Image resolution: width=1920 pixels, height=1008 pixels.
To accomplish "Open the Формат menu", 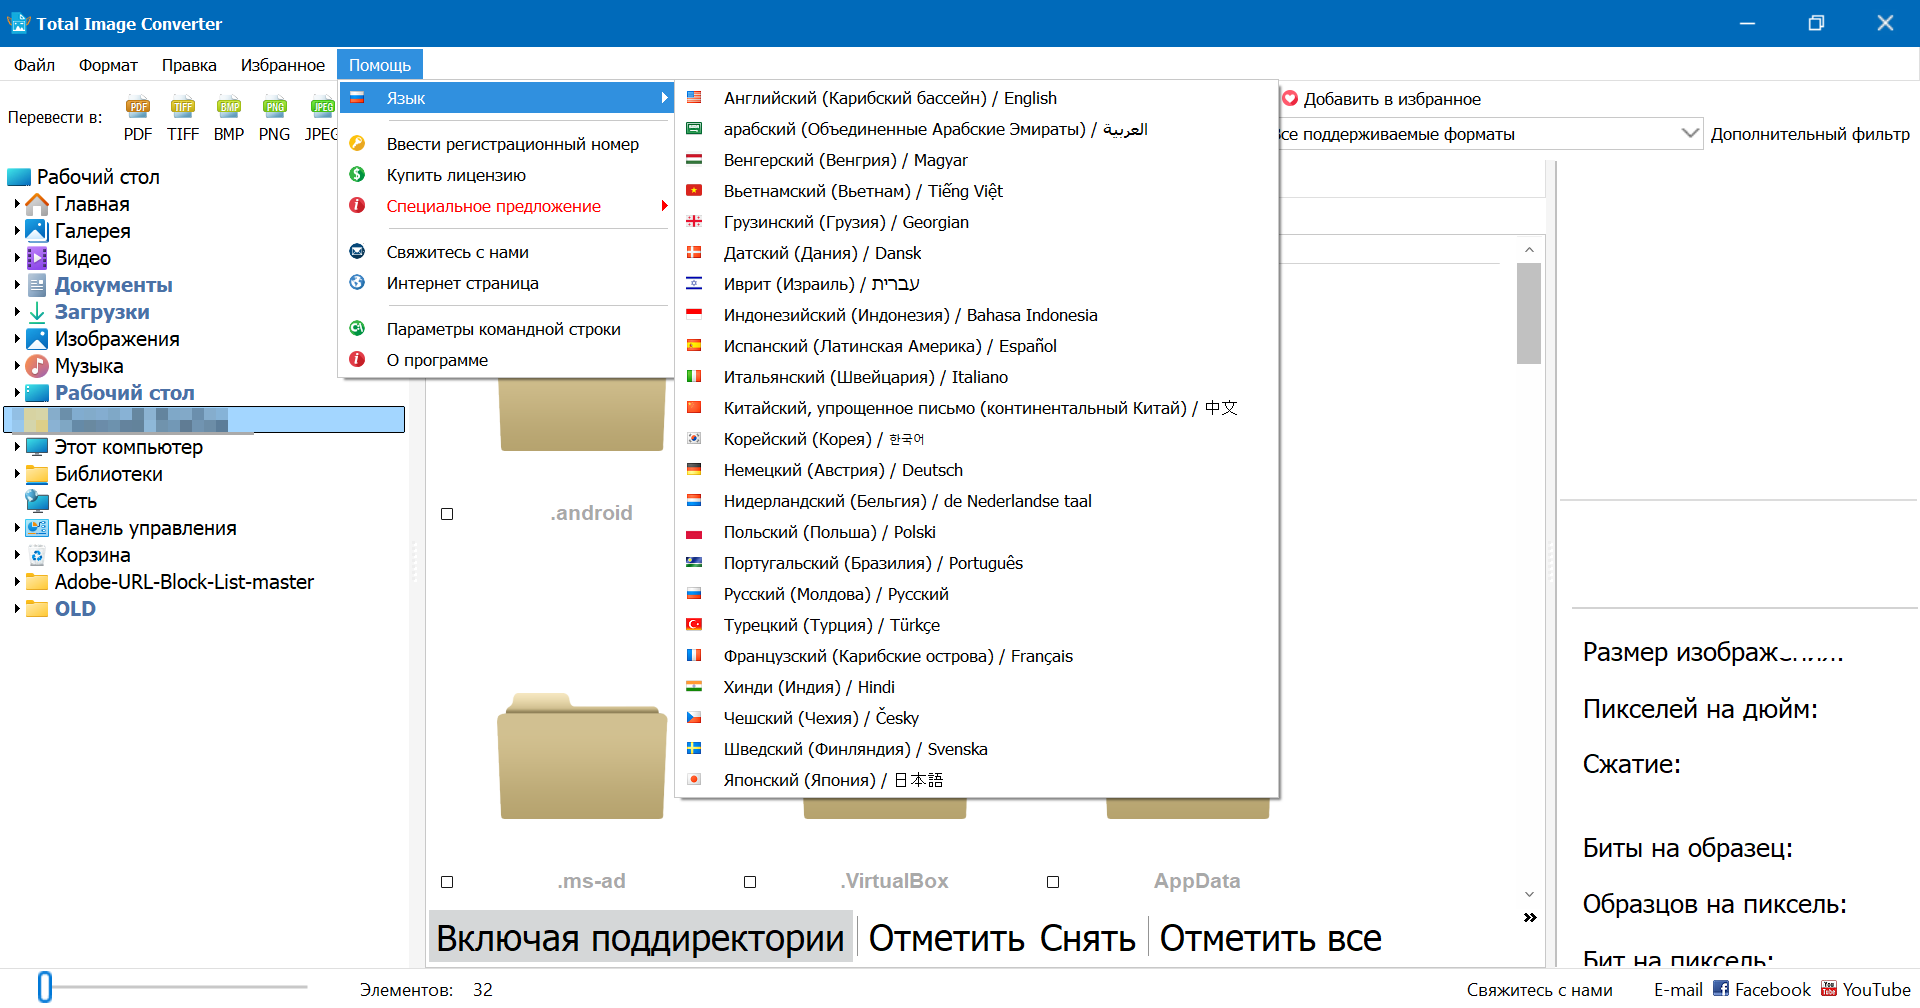I will [x=108, y=65].
